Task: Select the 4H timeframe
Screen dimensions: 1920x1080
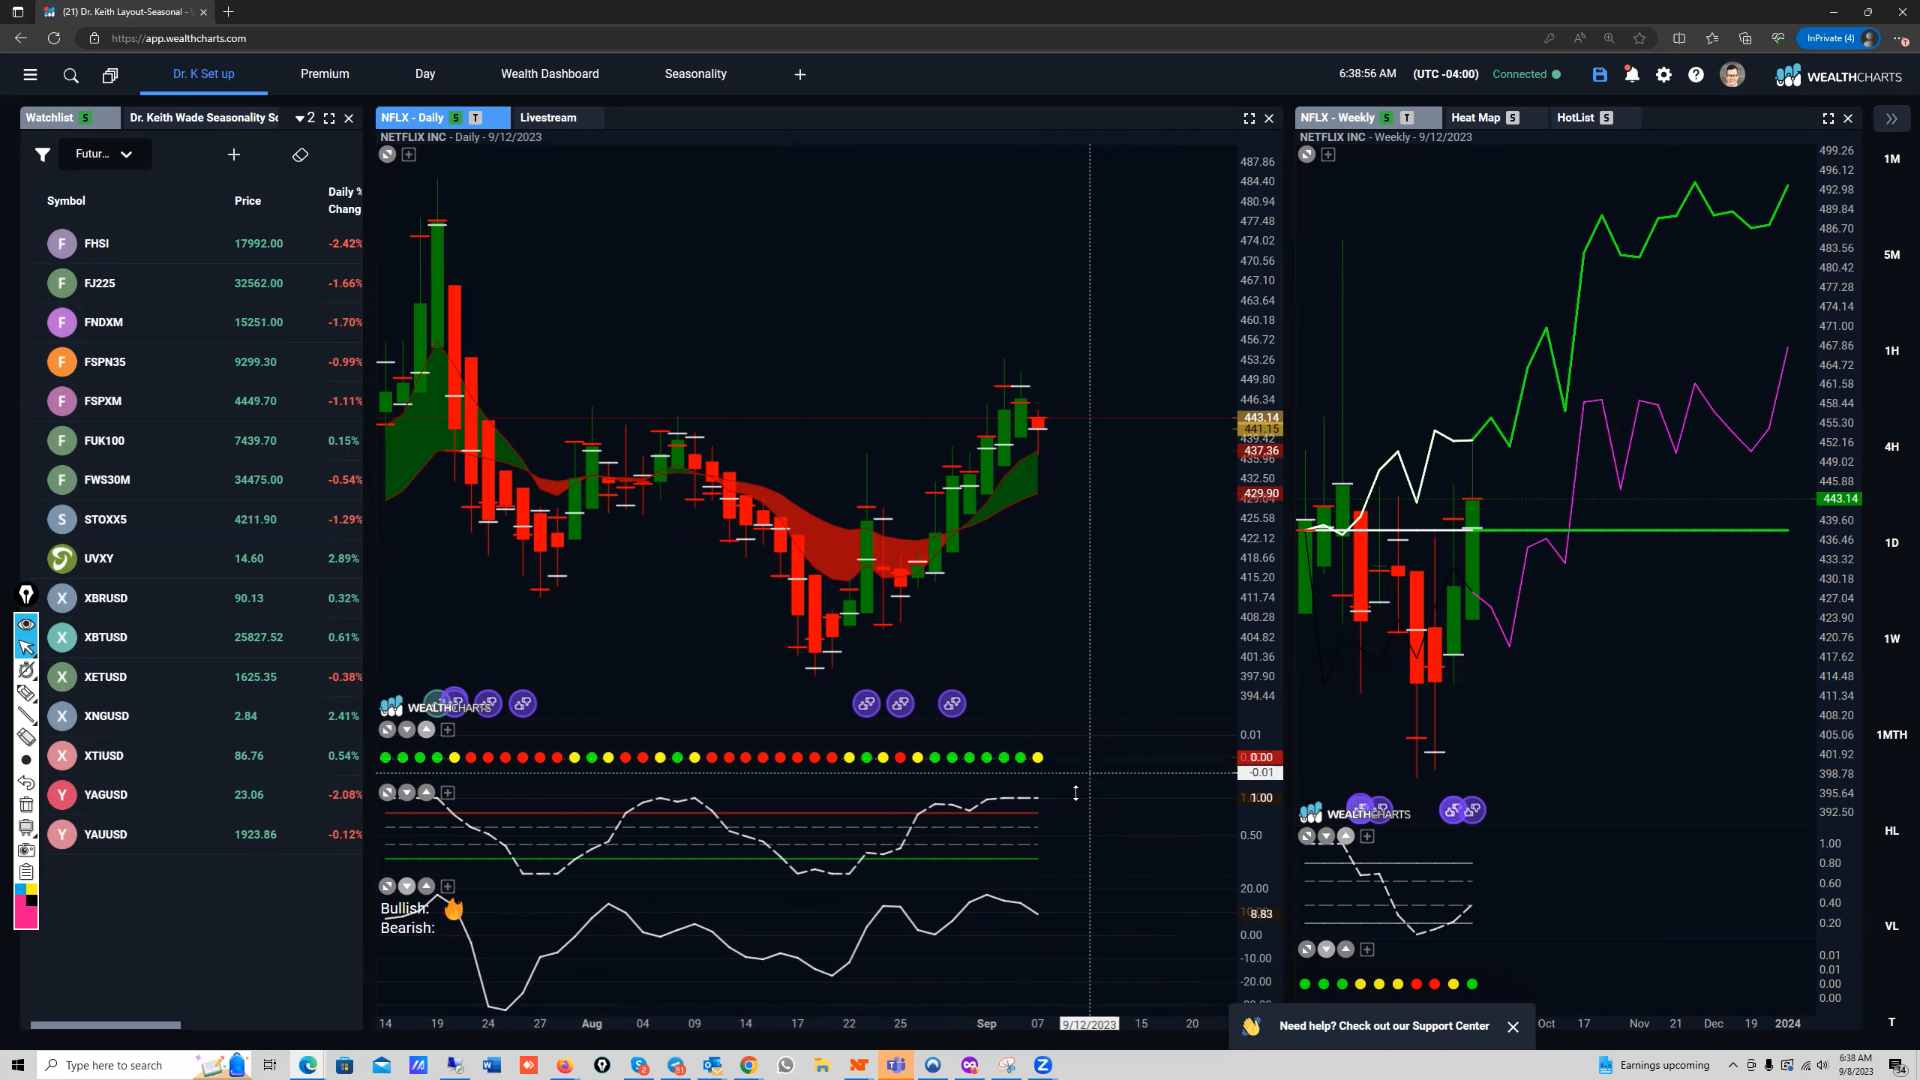Action: (x=1892, y=447)
